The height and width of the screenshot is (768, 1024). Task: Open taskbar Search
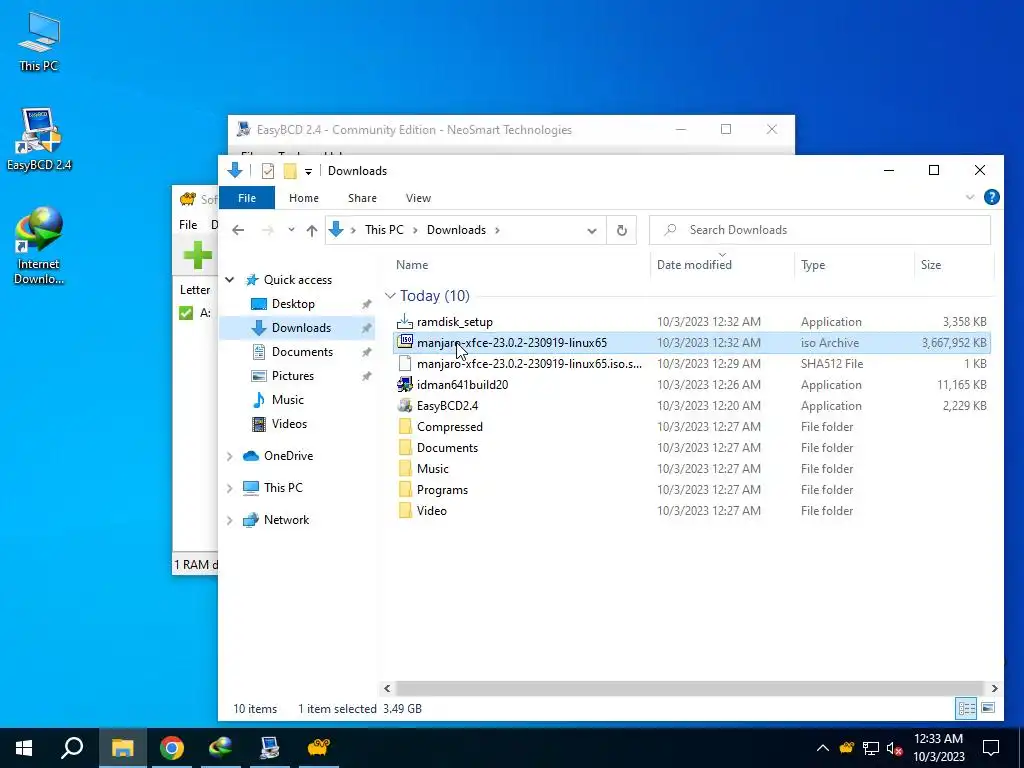tap(72, 748)
